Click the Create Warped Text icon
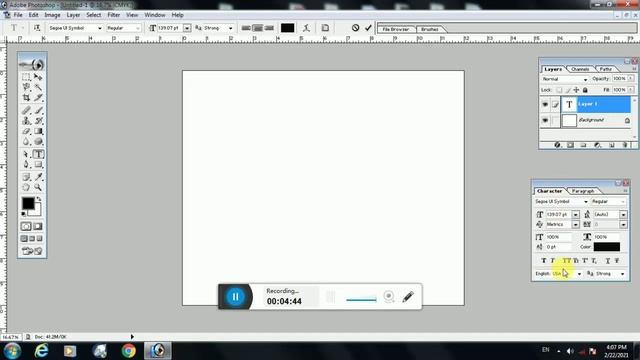 (306, 28)
